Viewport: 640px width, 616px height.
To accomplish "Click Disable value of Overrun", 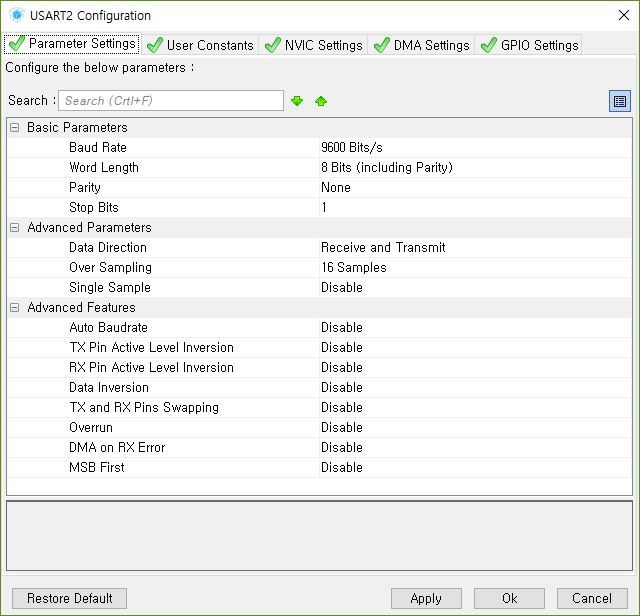I will (x=342, y=427).
